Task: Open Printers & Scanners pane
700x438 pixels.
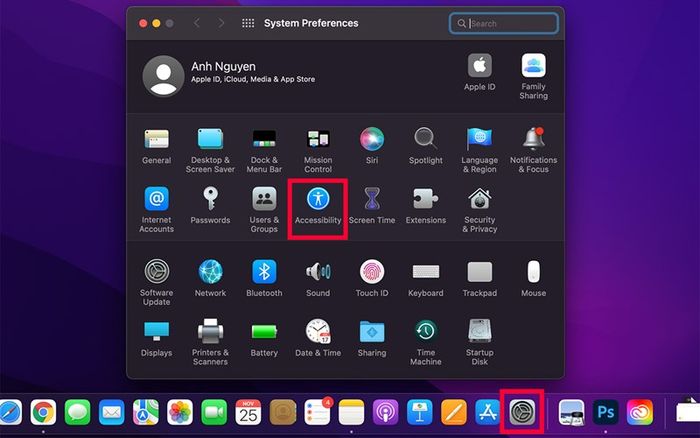Action: [210, 342]
